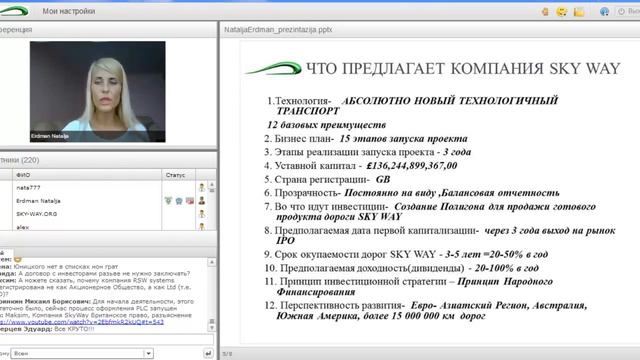Click the smiley emoji in chat message

coord(18,259)
